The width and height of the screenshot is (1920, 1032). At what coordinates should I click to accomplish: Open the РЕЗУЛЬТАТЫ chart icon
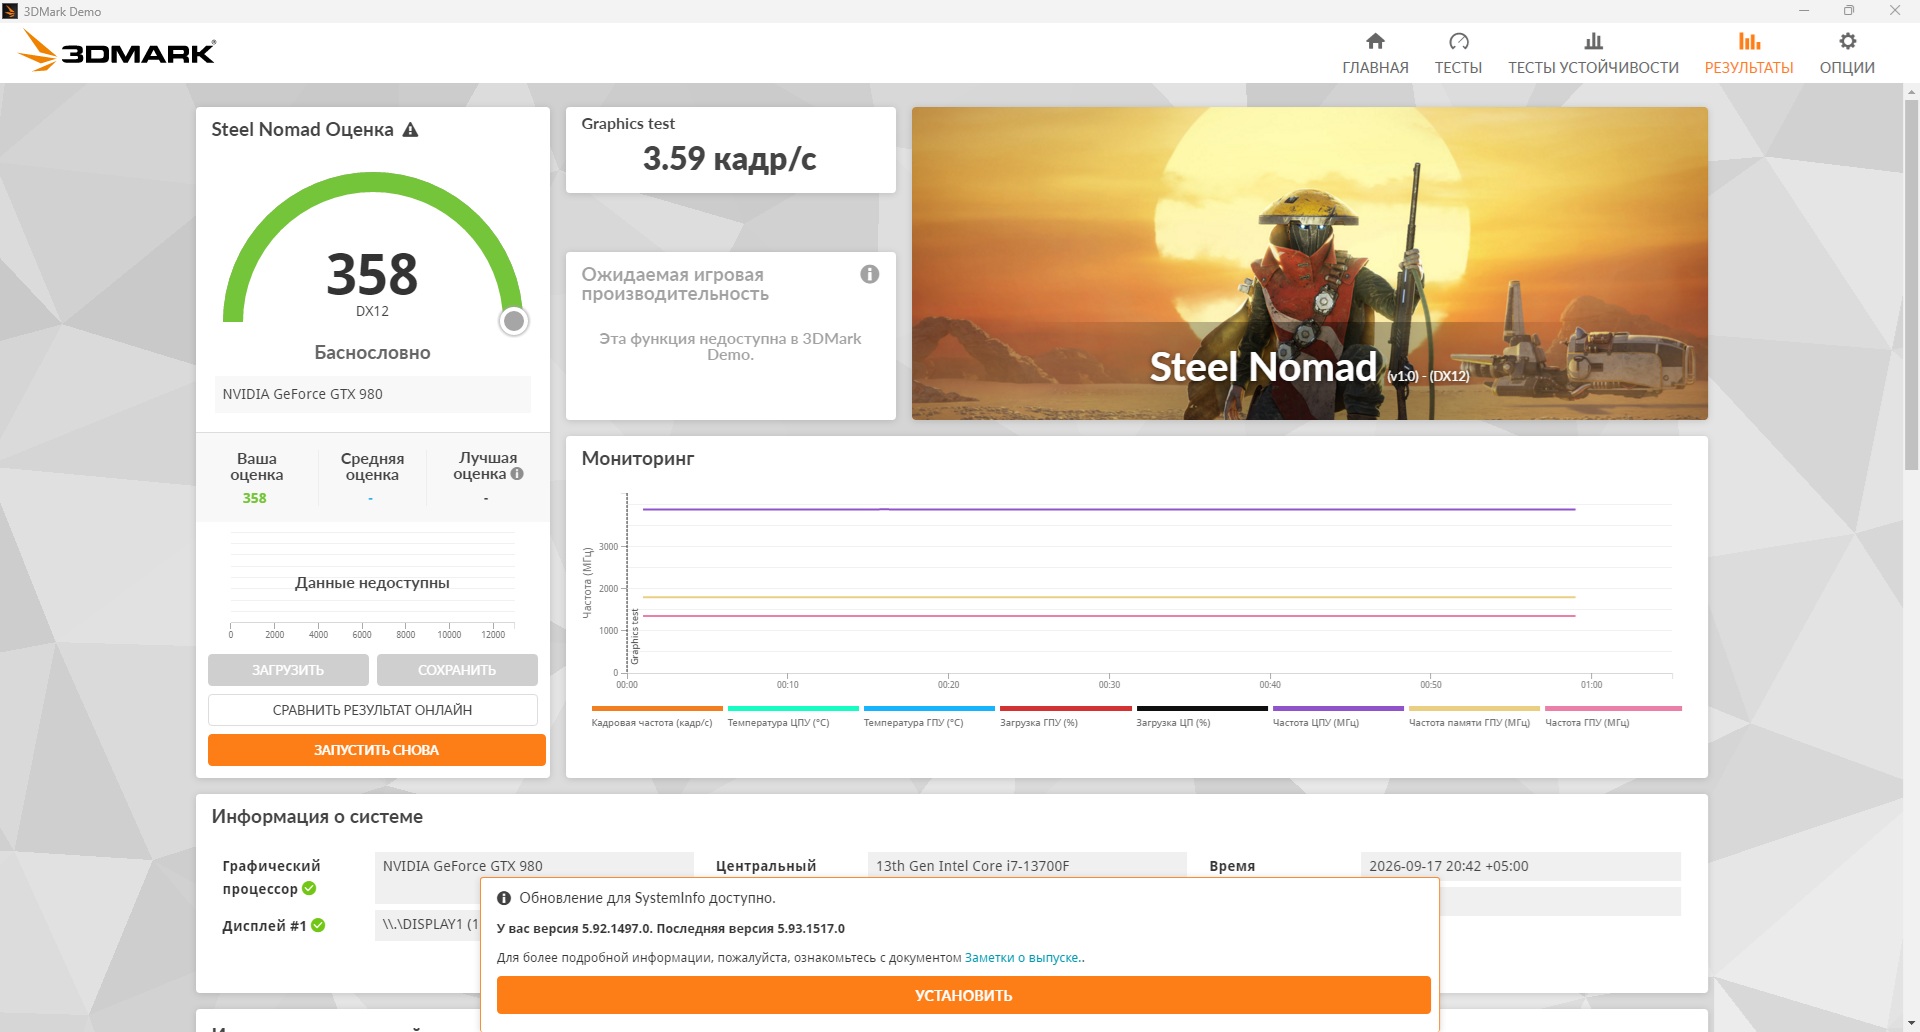(x=1749, y=41)
